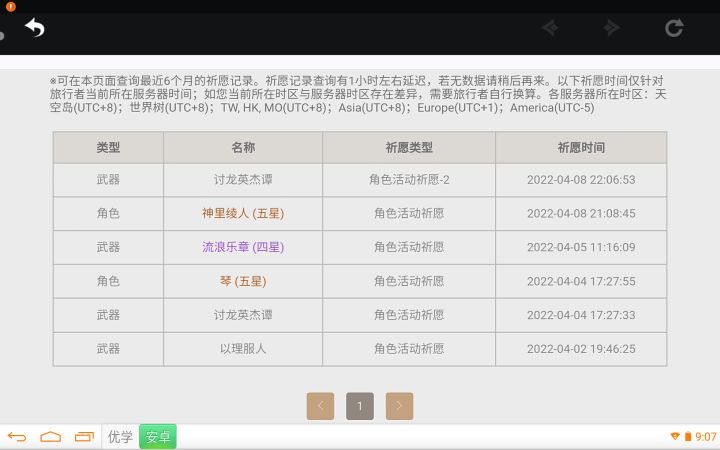
Task: Click 角色活动祈愿 in 以理服人 row
Action: 409,349
